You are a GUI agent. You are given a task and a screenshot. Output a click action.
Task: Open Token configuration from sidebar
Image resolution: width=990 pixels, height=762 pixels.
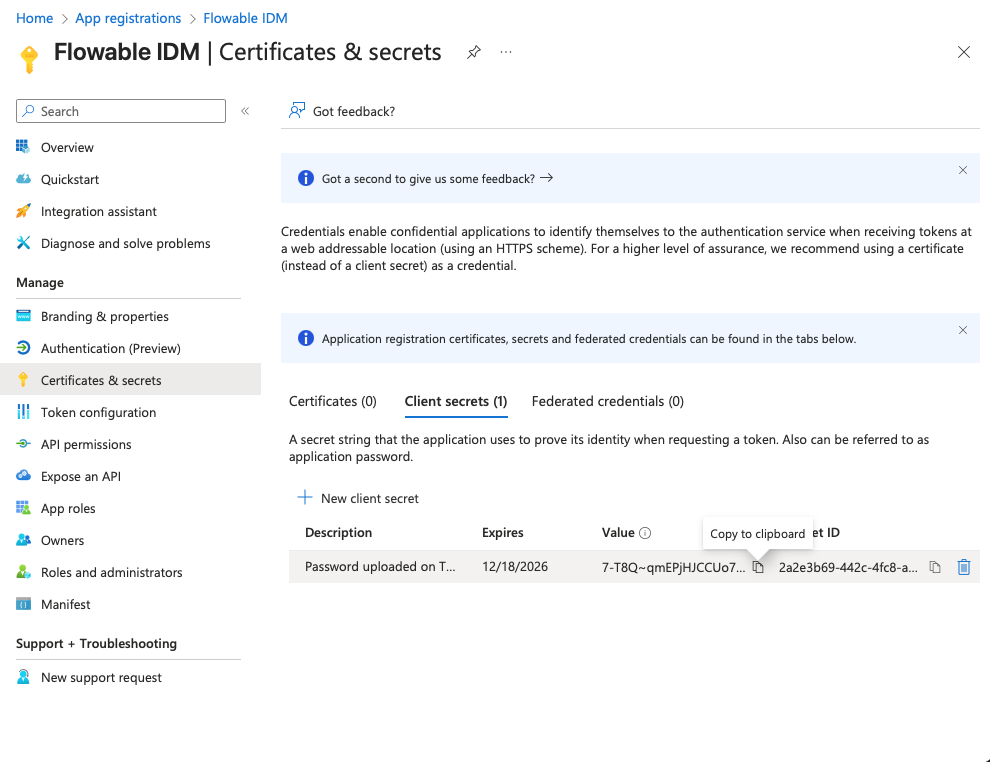click(98, 412)
